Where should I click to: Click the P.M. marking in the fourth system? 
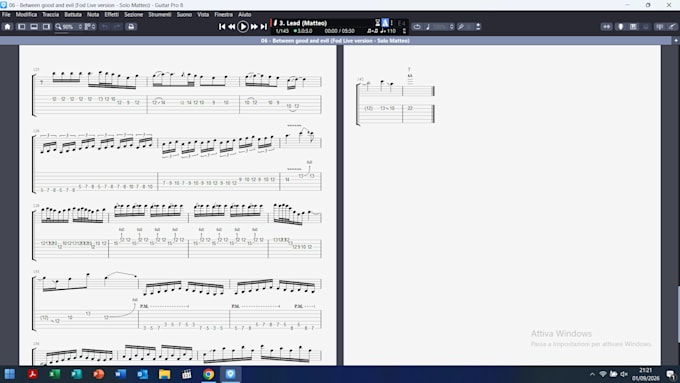[144, 306]
